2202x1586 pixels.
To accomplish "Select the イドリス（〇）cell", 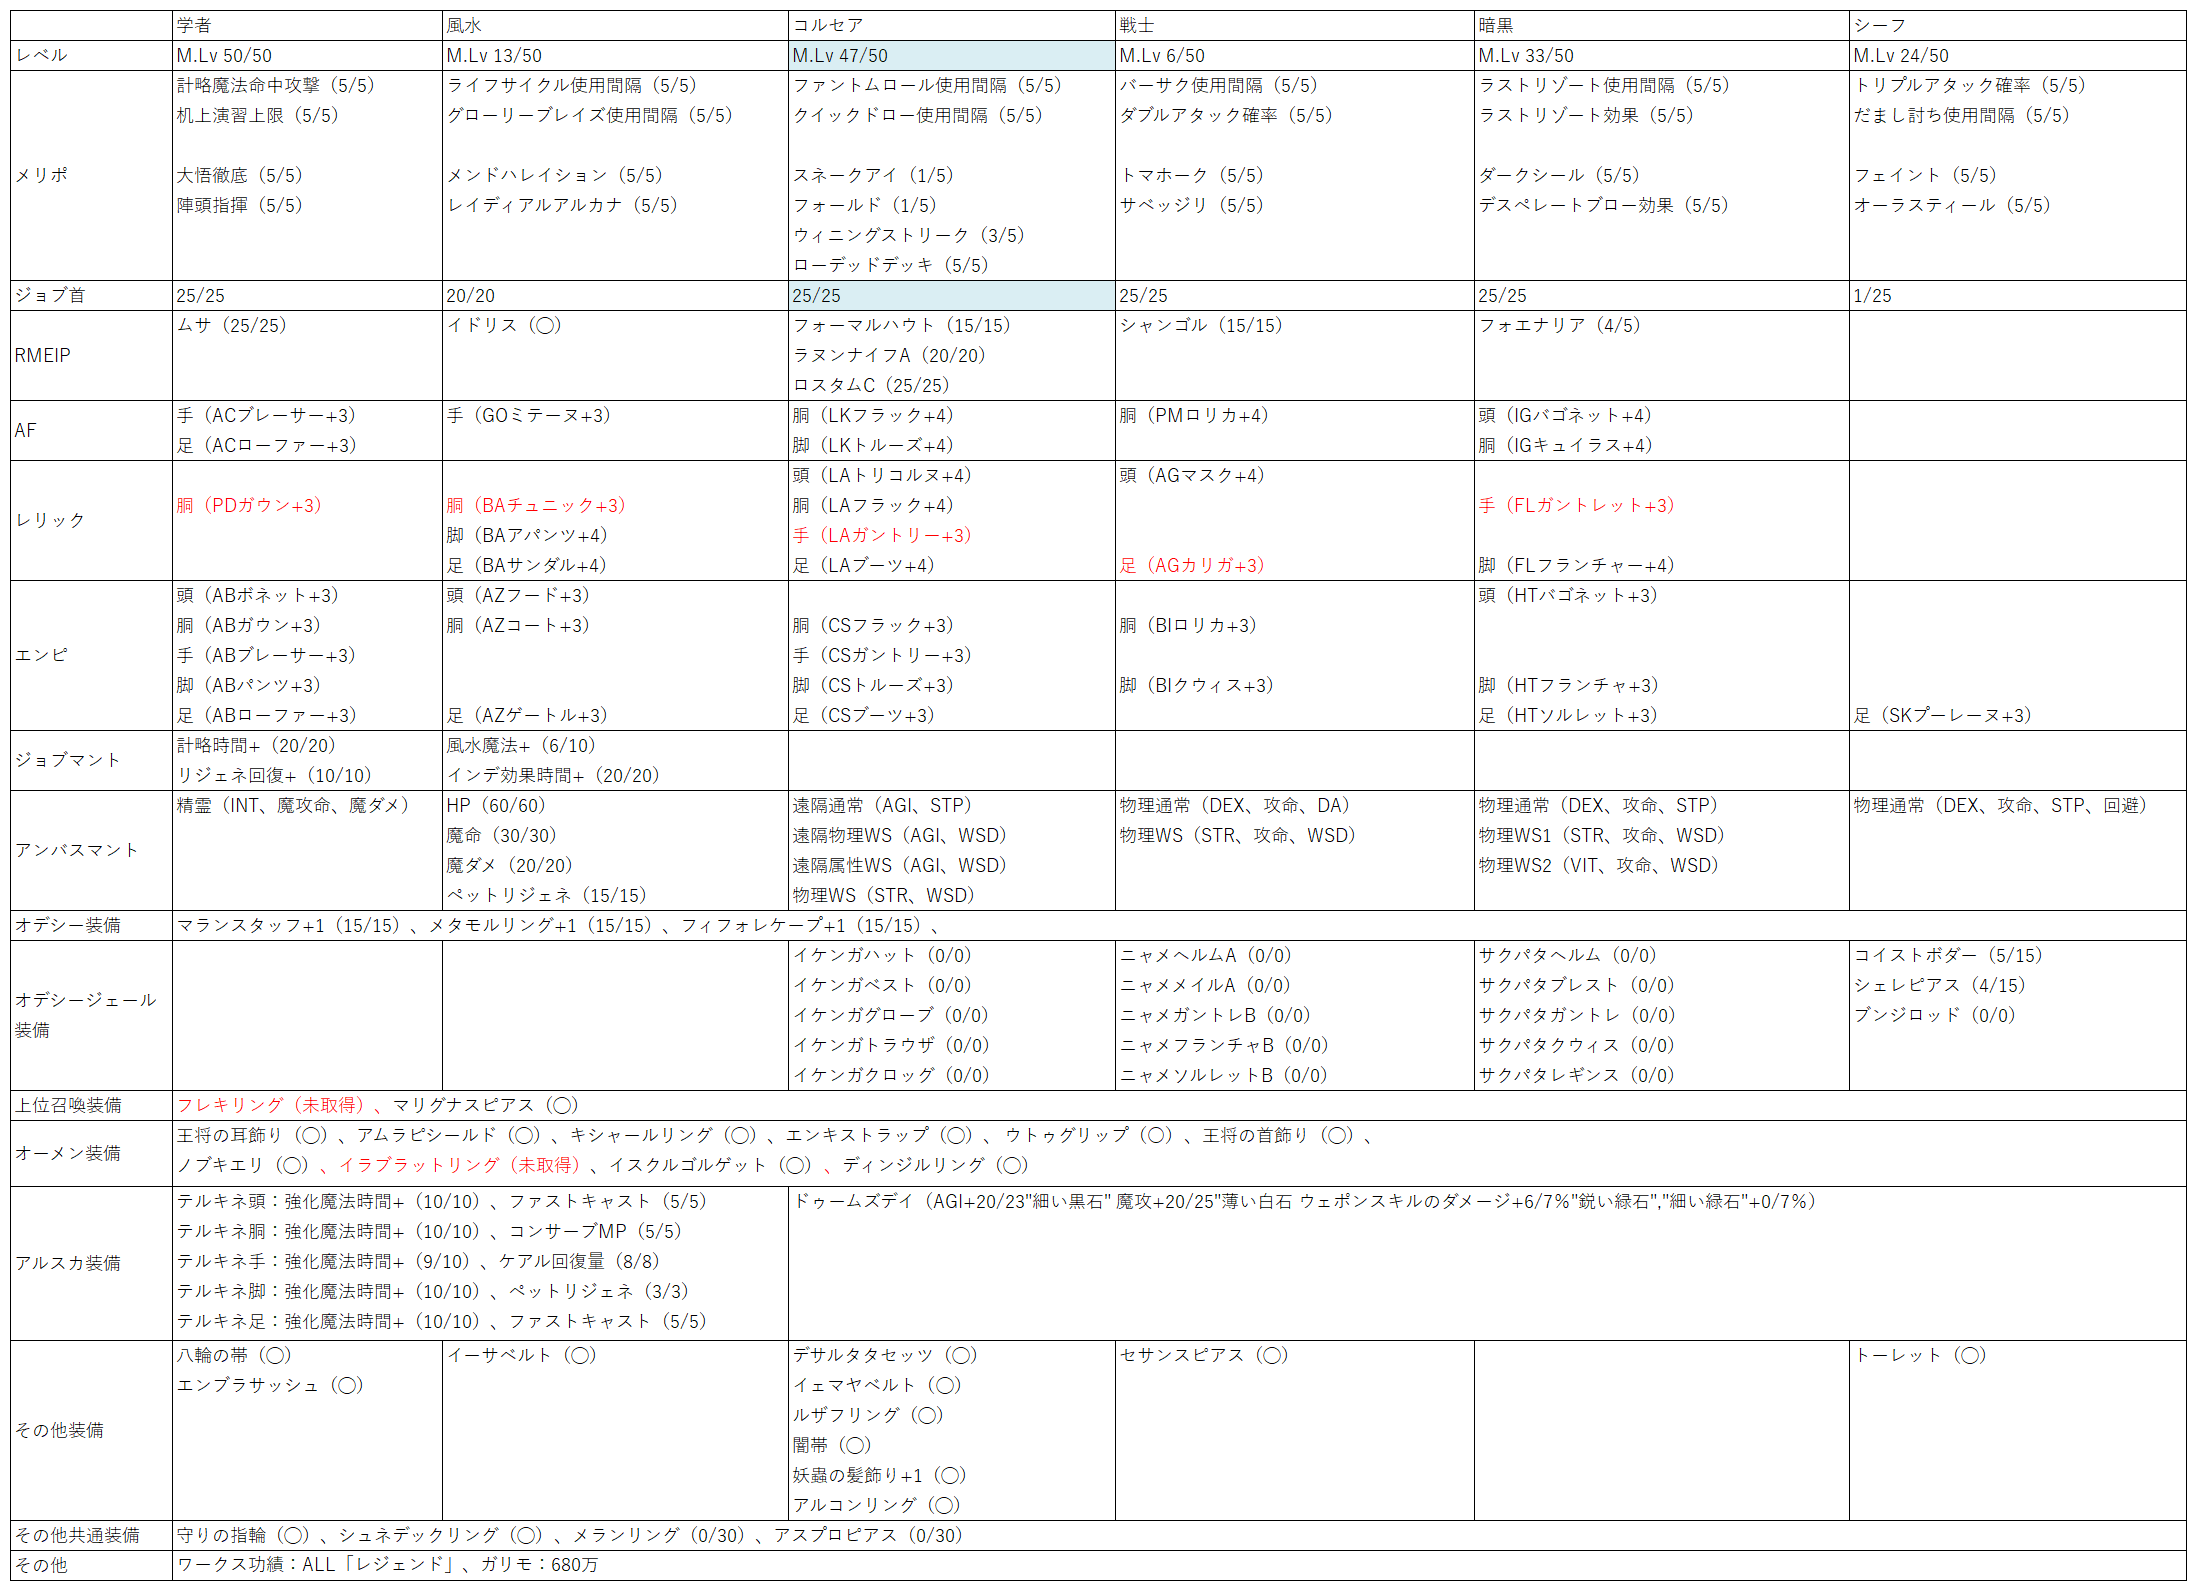I will tap(504, 325).
